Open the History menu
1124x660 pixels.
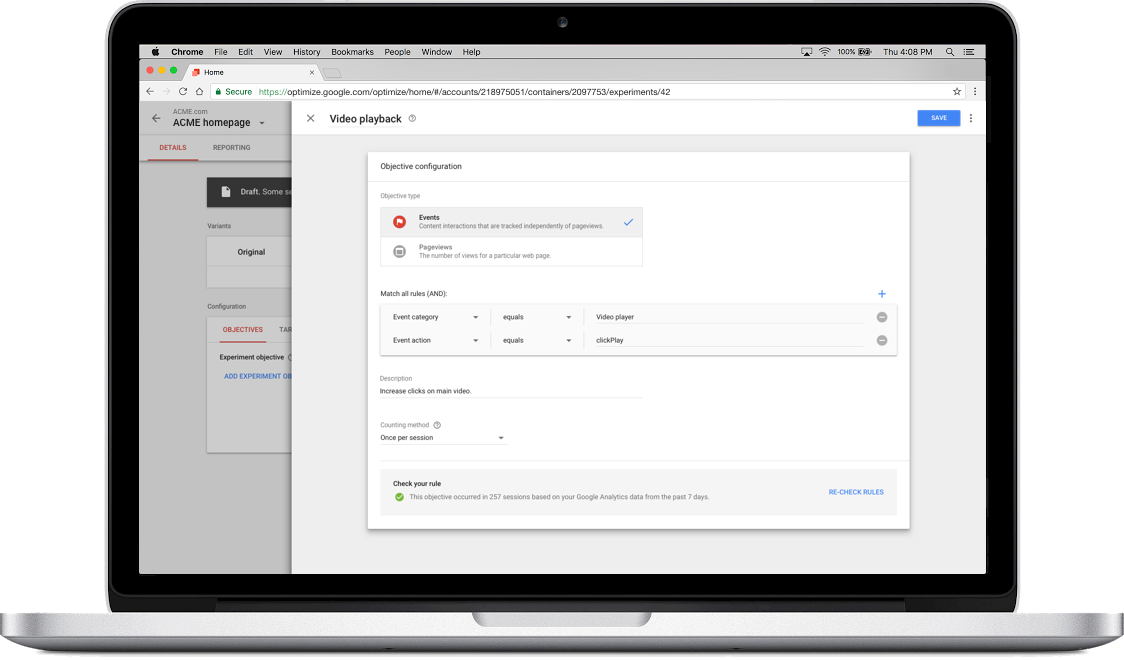click(307, 52)
